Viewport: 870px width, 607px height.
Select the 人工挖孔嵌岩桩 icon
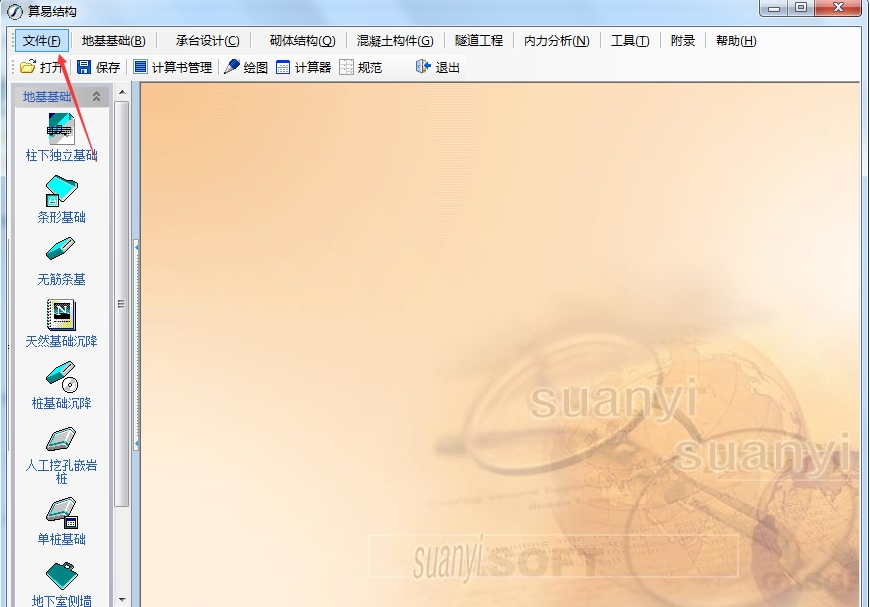pyautogui.click(x=61, y=439)
